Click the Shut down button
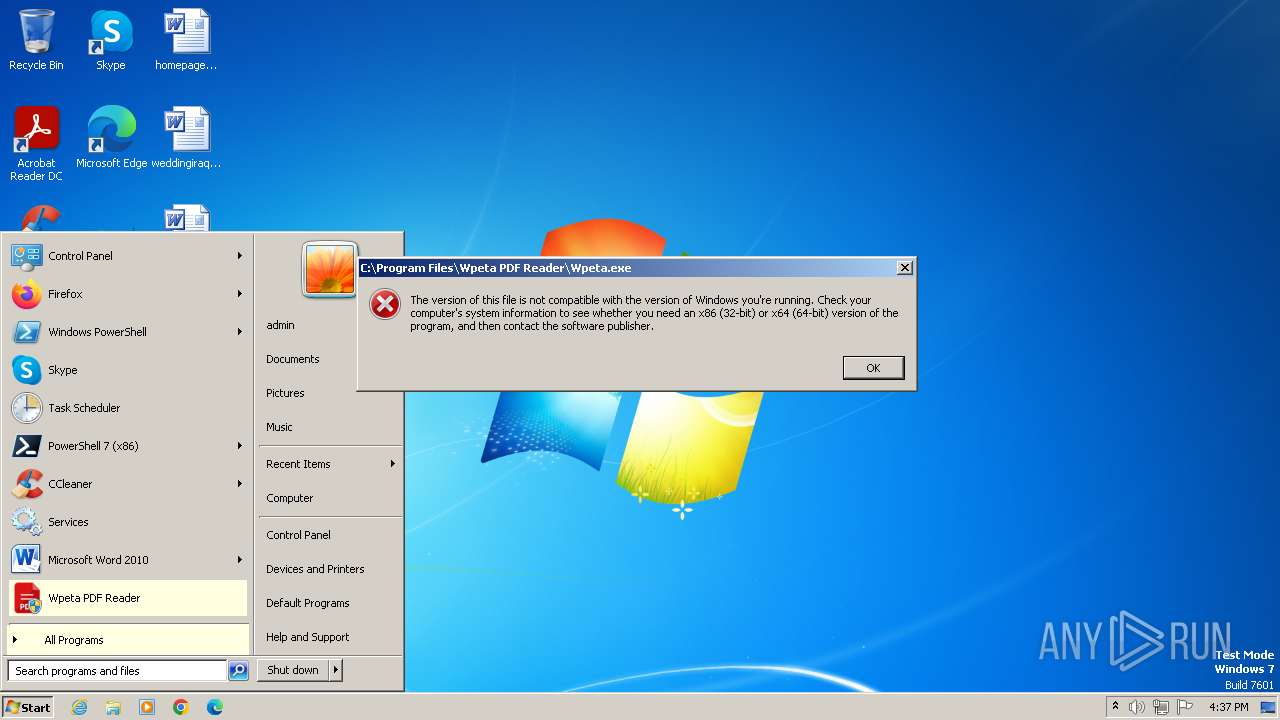The image size is (1280, 720). pyautogui.click(x=293, y=670)
